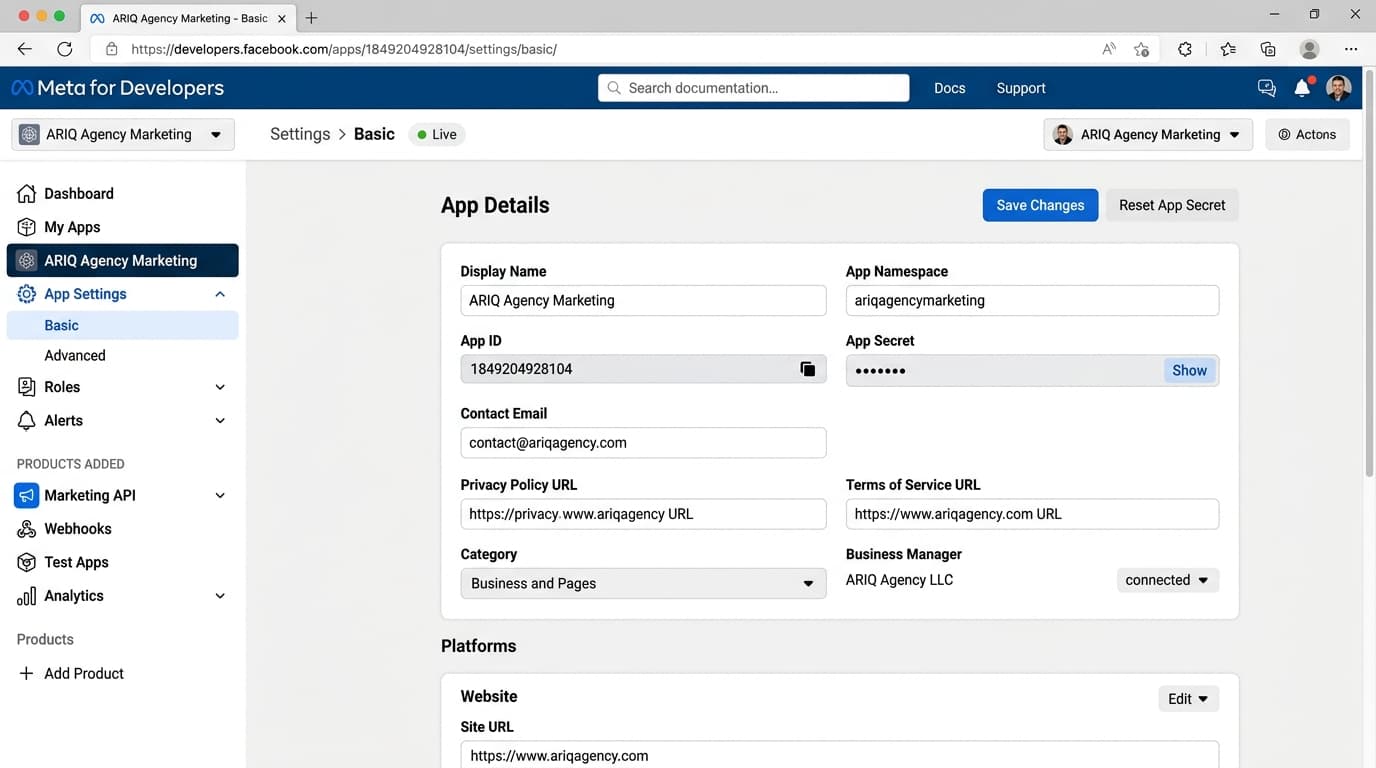Click the Search documentation field
The image size is (1376, 768).
coord(754,88)
